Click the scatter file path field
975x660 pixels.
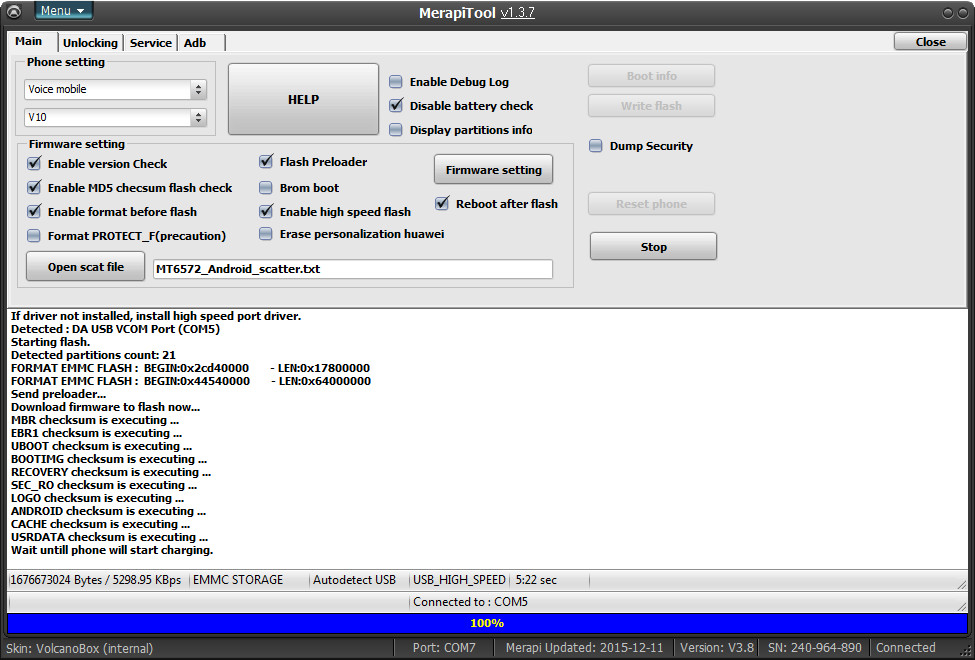tap(353, 269)
